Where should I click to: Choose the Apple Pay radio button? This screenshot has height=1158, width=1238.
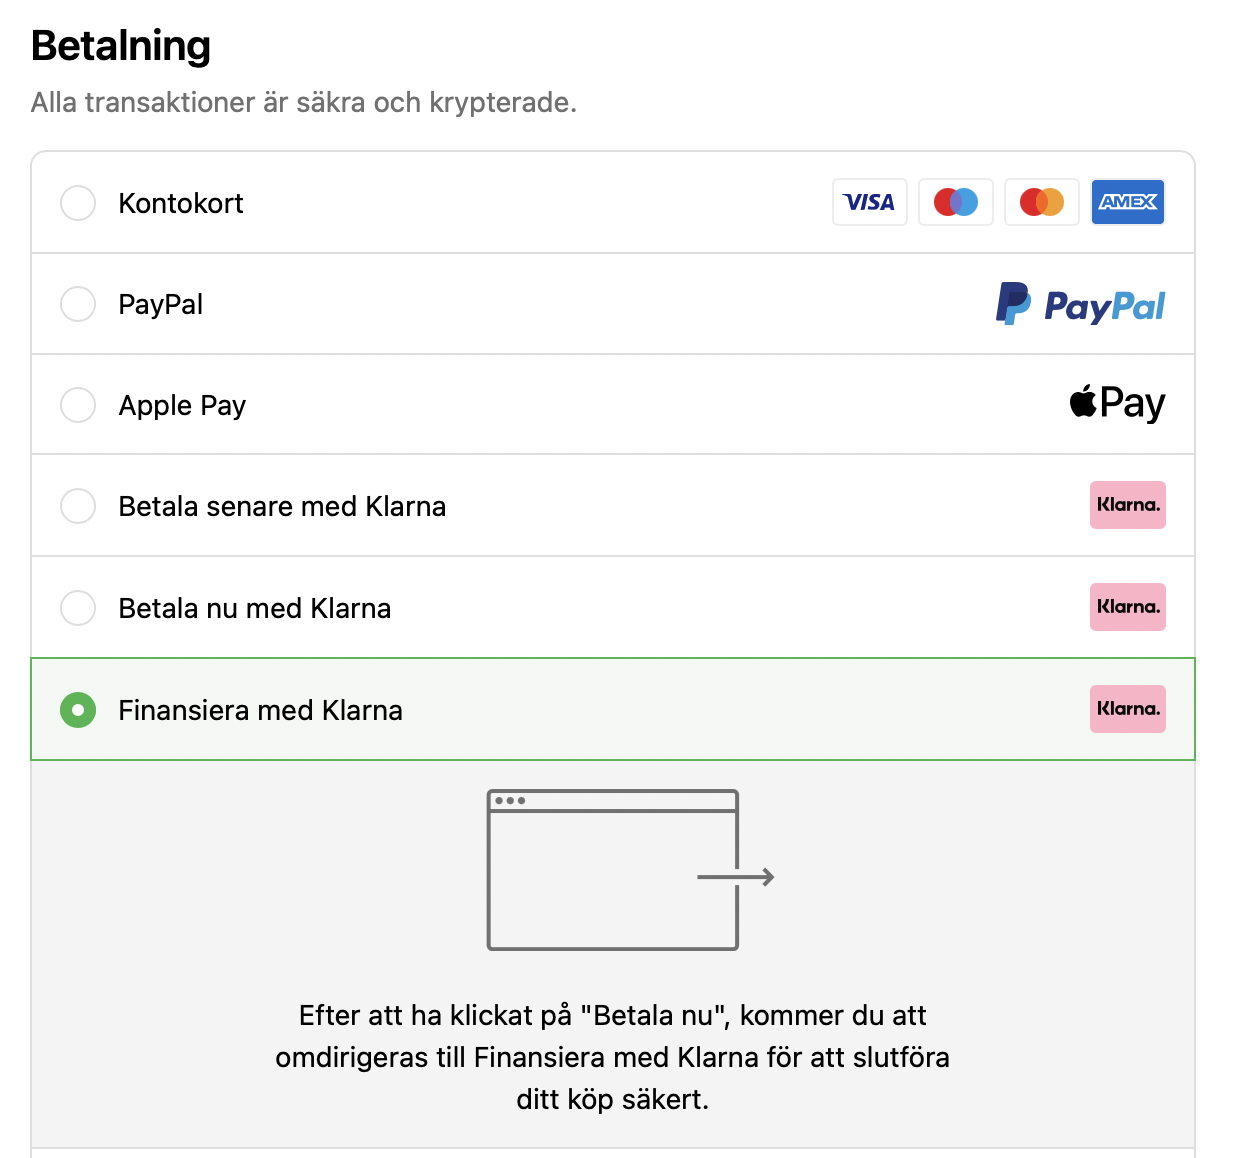click(x=78, y=405)
